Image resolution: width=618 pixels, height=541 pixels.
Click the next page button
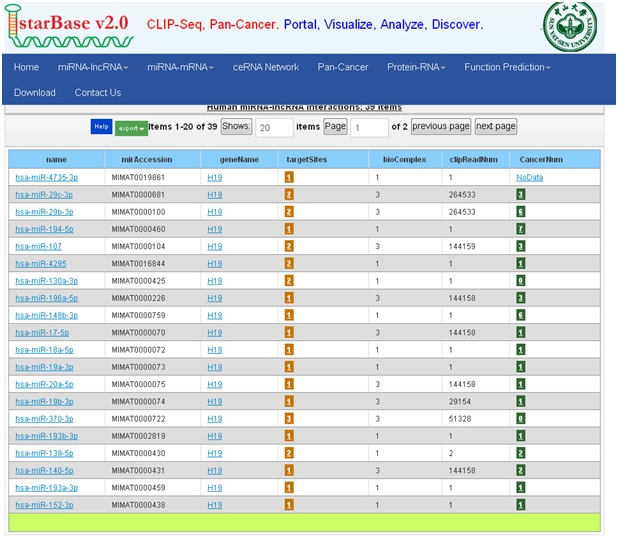click(495, 127)
